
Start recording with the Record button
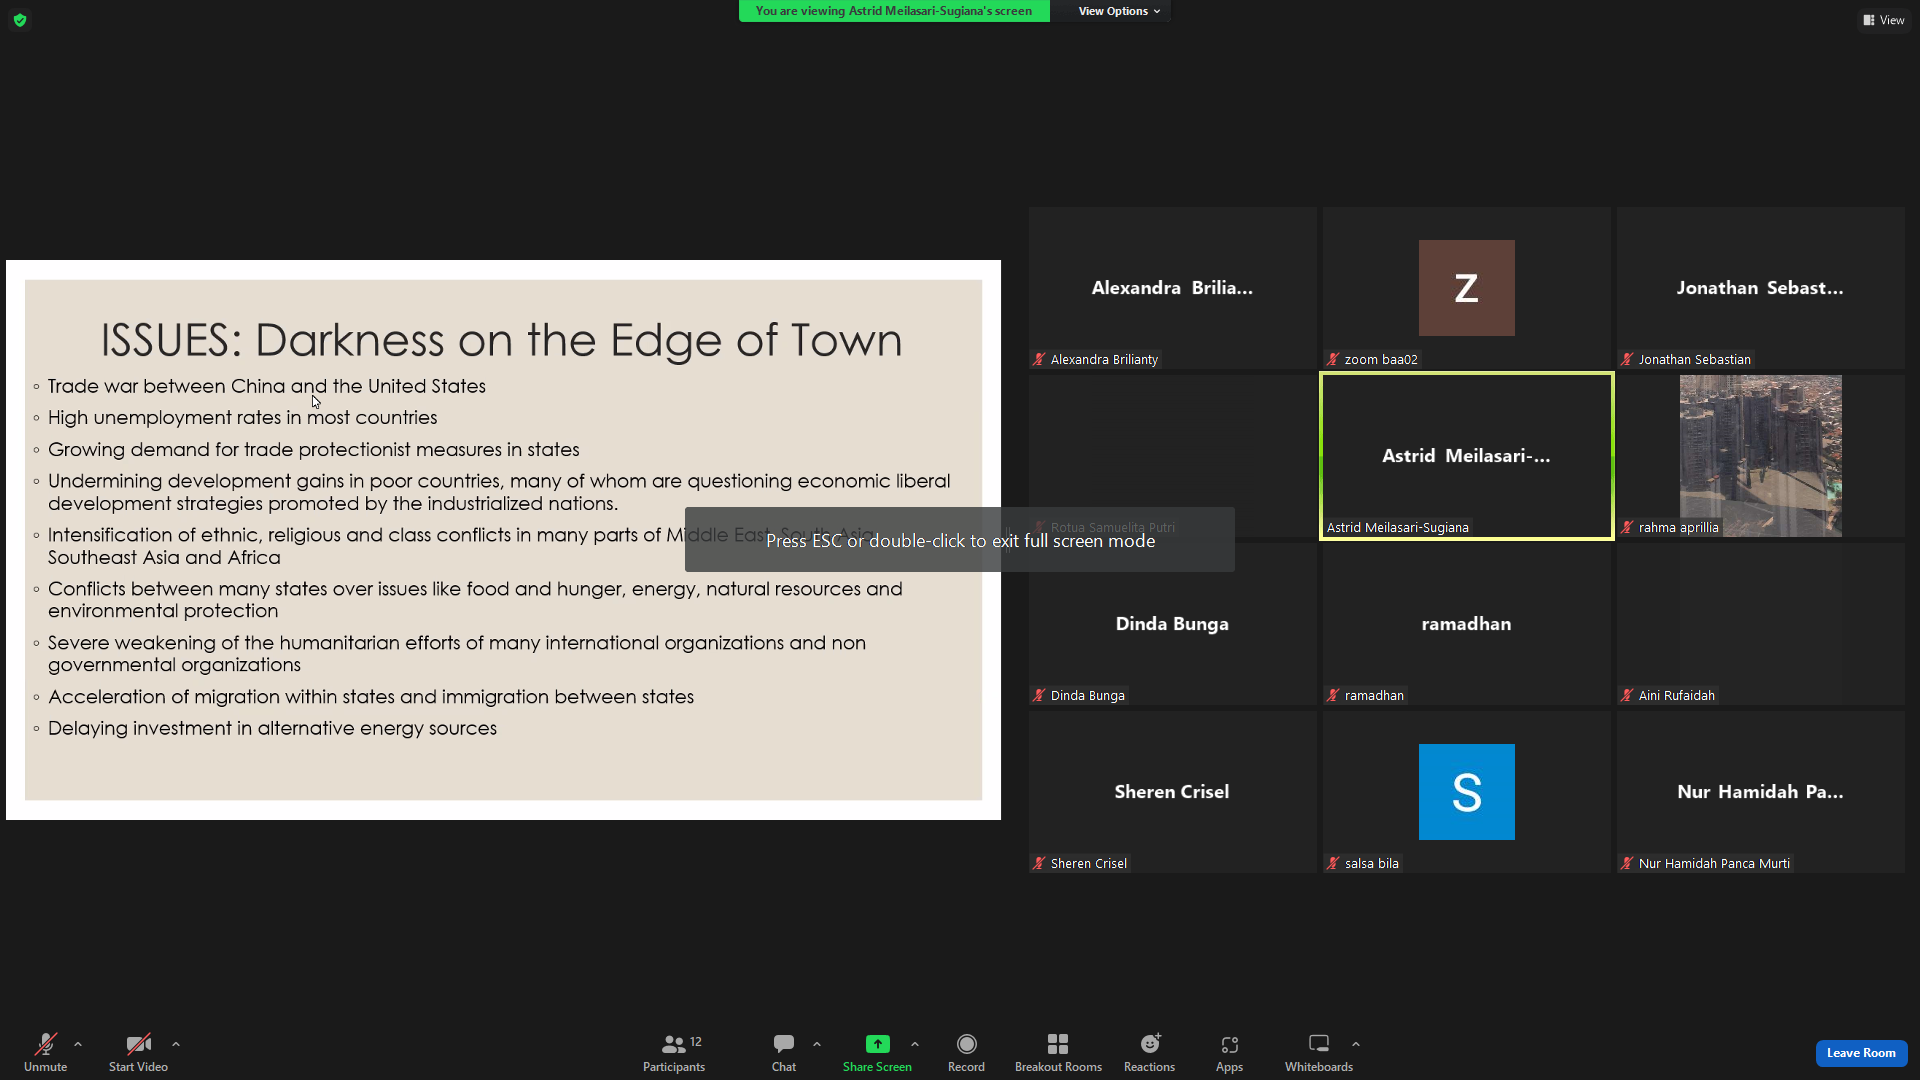(x=966, y=1052)
